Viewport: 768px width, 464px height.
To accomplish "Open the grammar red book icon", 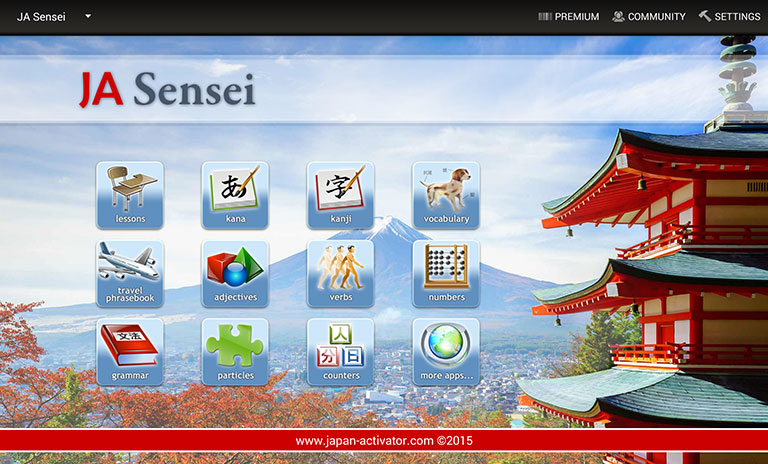I will tap(130, 352).
